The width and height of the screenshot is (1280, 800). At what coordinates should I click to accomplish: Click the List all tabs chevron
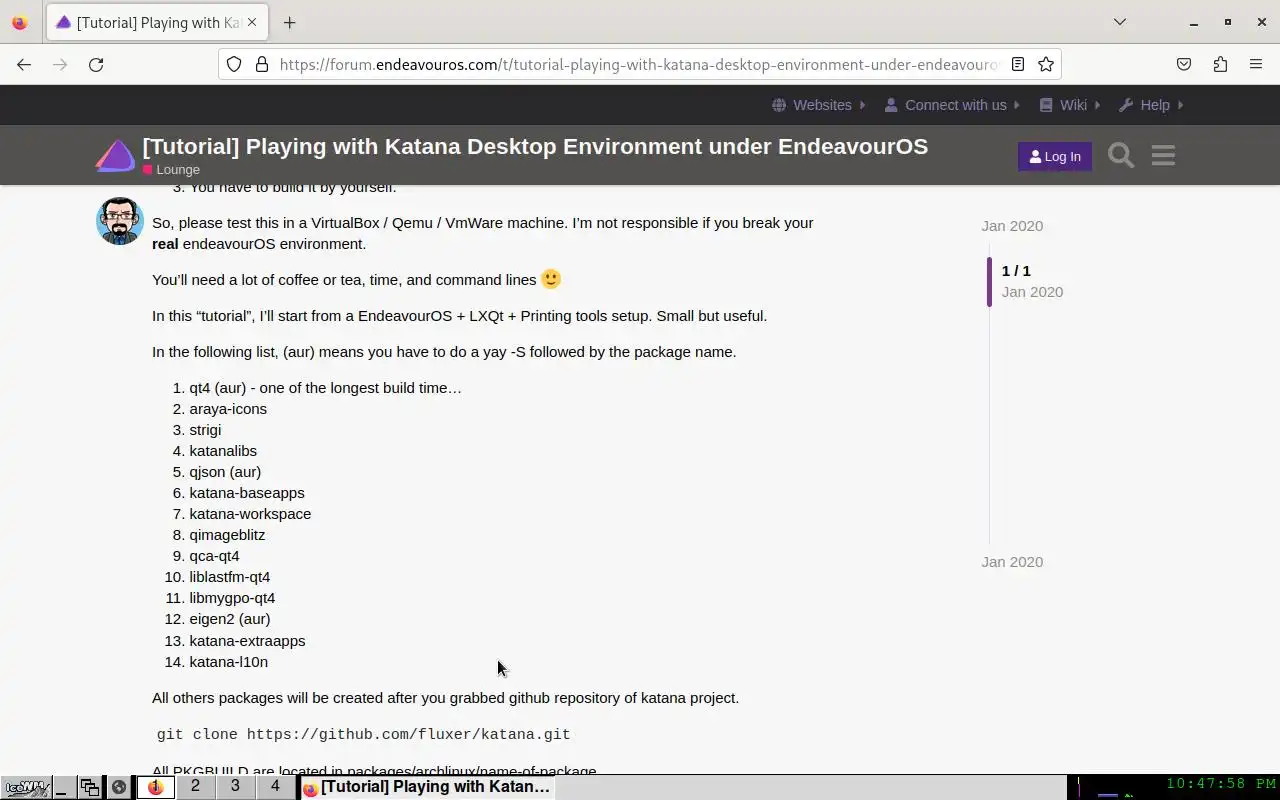(x=1120, y=22)
